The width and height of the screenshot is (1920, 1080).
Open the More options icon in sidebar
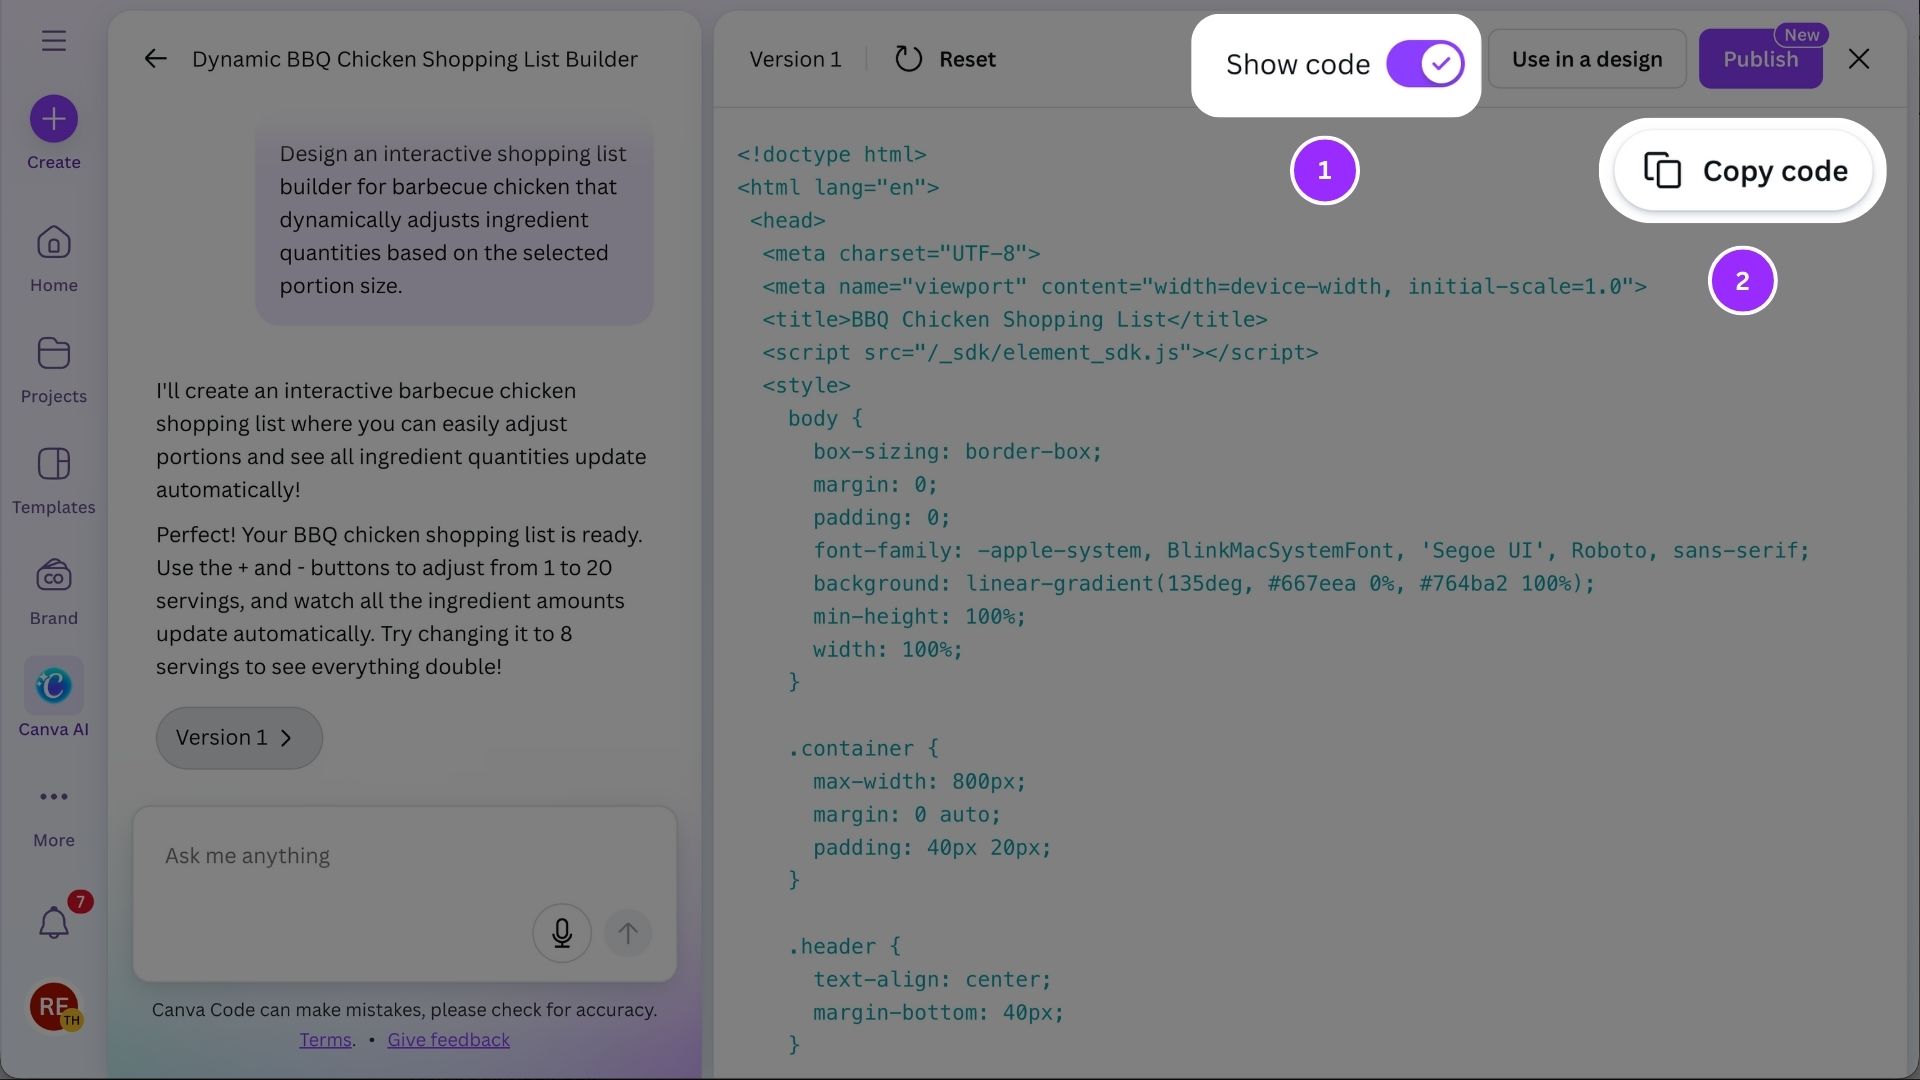(52, 797)
